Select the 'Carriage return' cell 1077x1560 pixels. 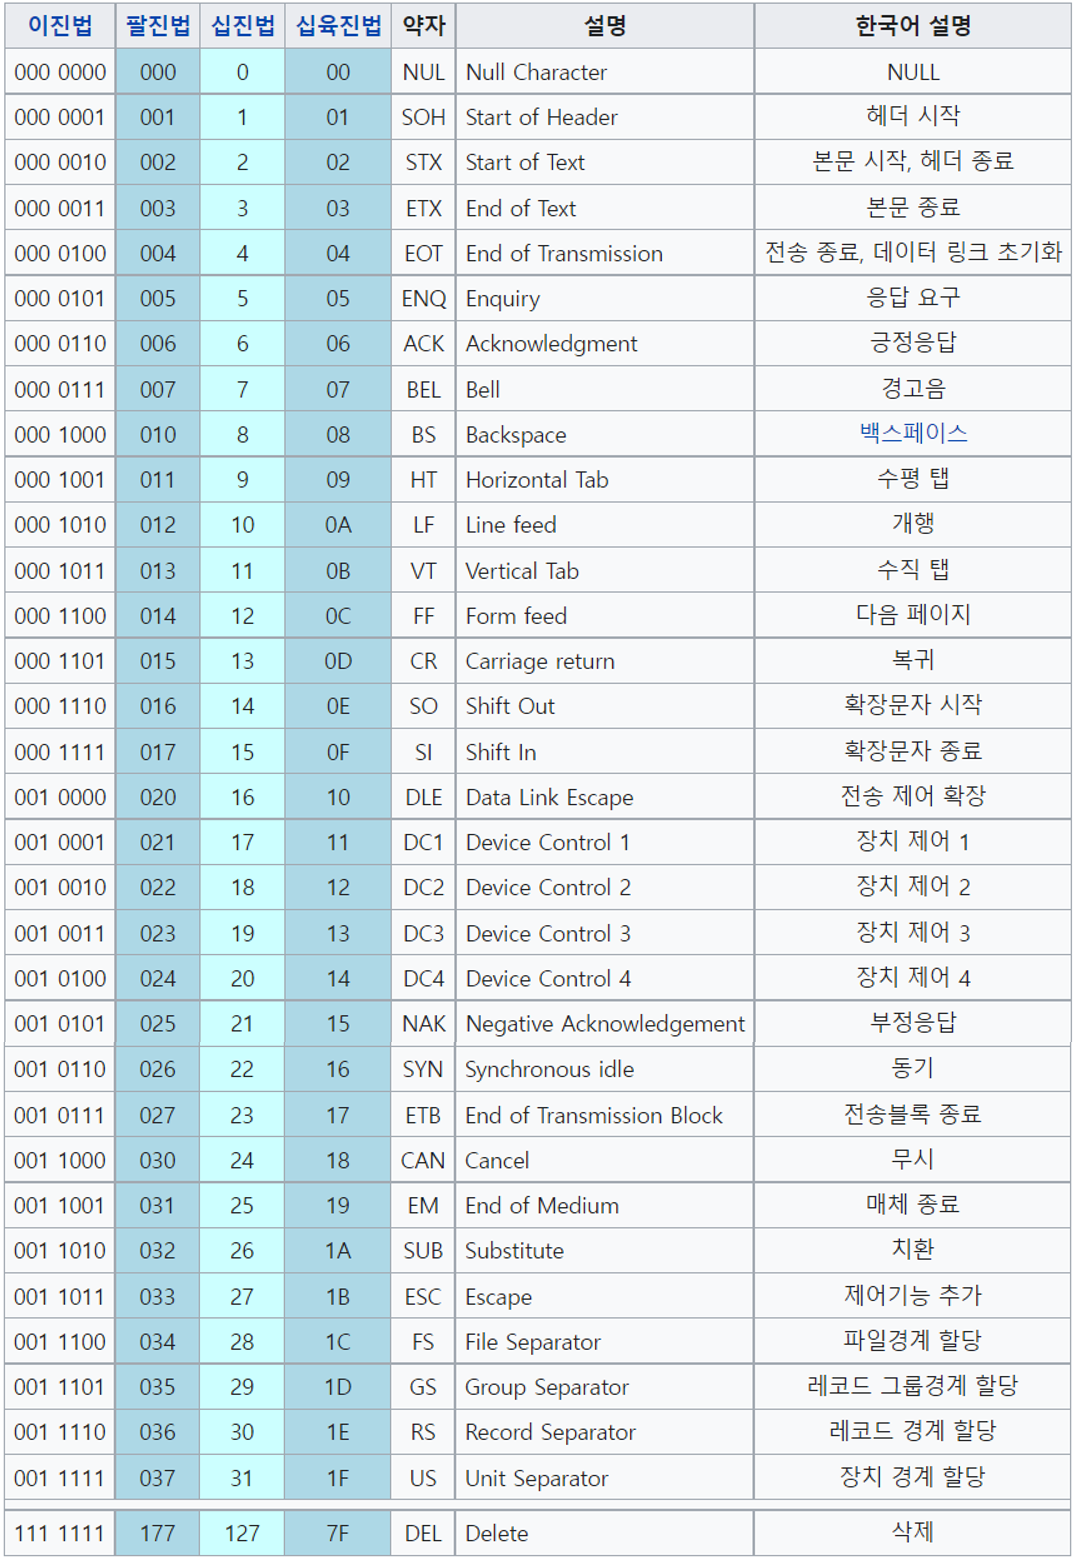[605, 660]
